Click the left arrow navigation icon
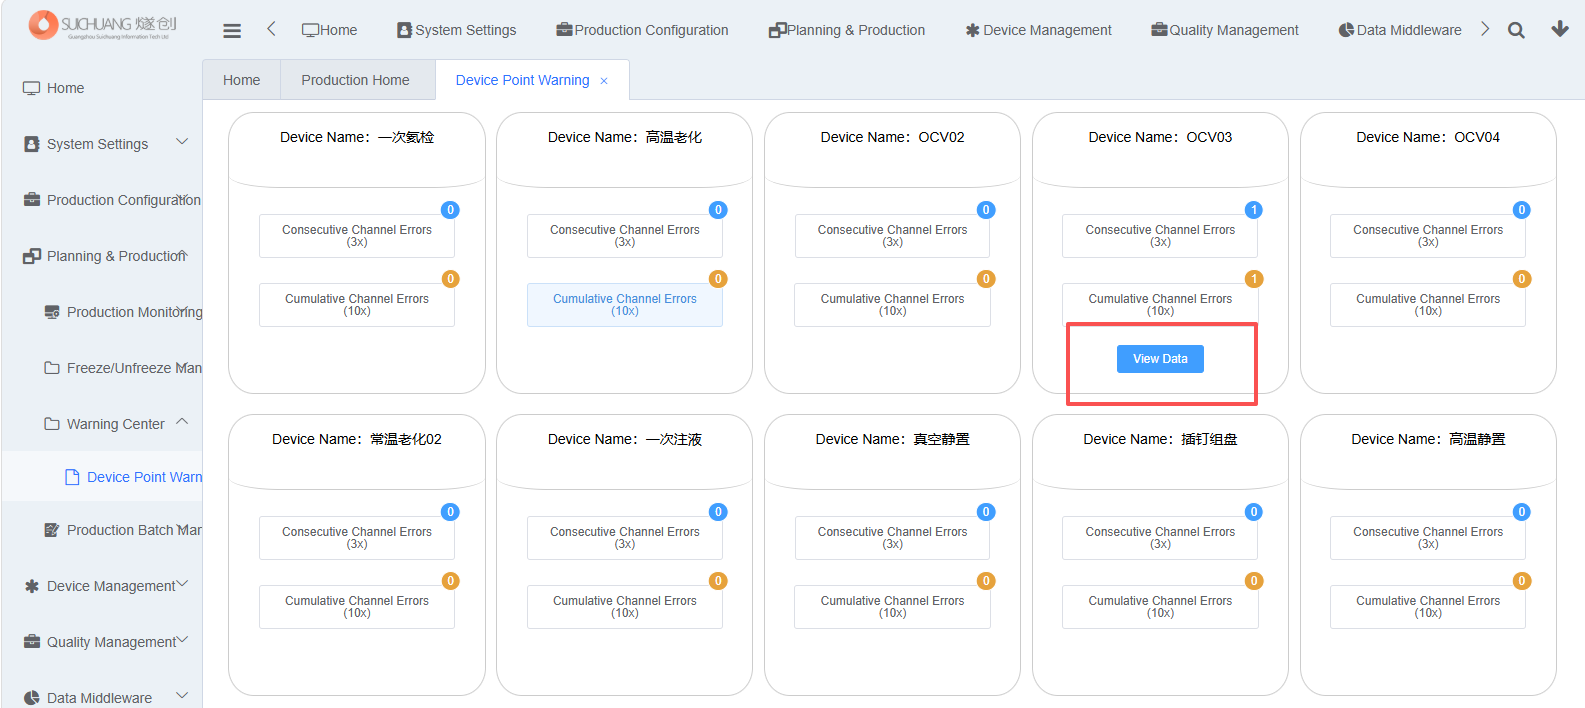Screen dimensions: 1585x708 tap(271, 29)
